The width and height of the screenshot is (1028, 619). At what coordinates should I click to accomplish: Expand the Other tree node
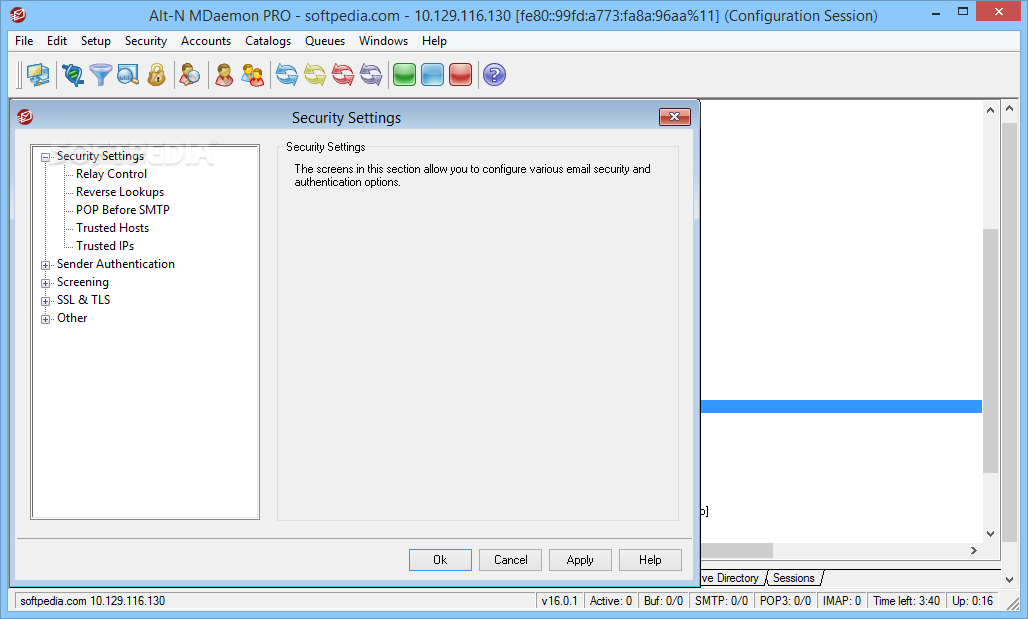[45, 319]
